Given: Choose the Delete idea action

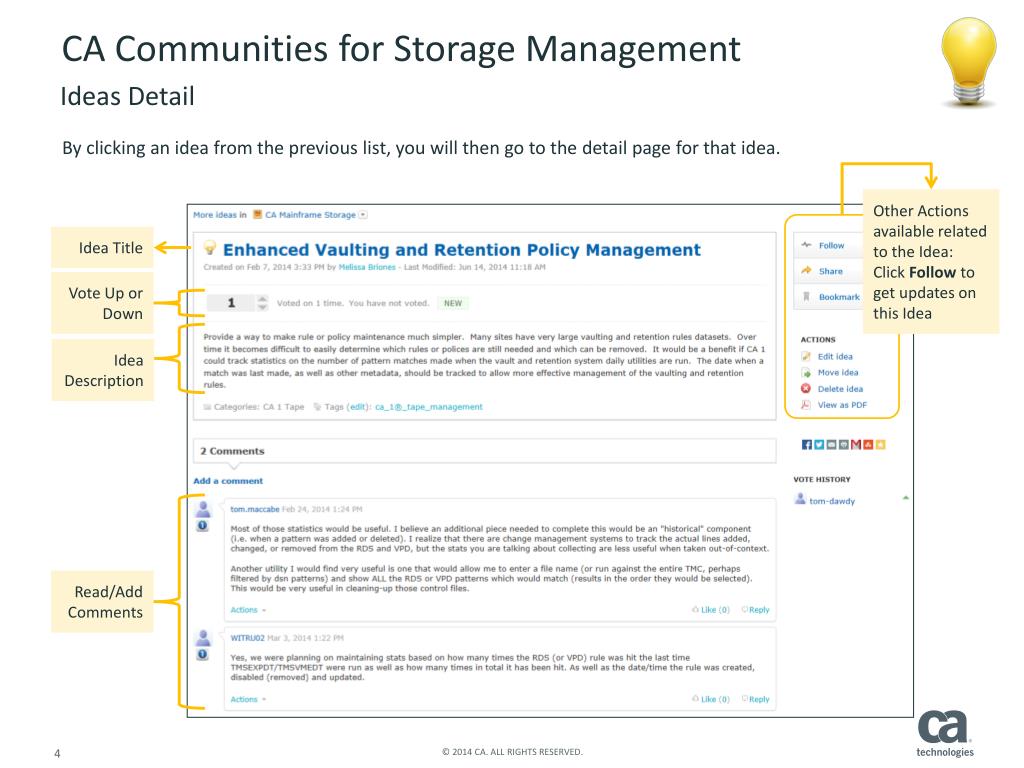Looking at the screenshot, I should (x=840, y=389).
